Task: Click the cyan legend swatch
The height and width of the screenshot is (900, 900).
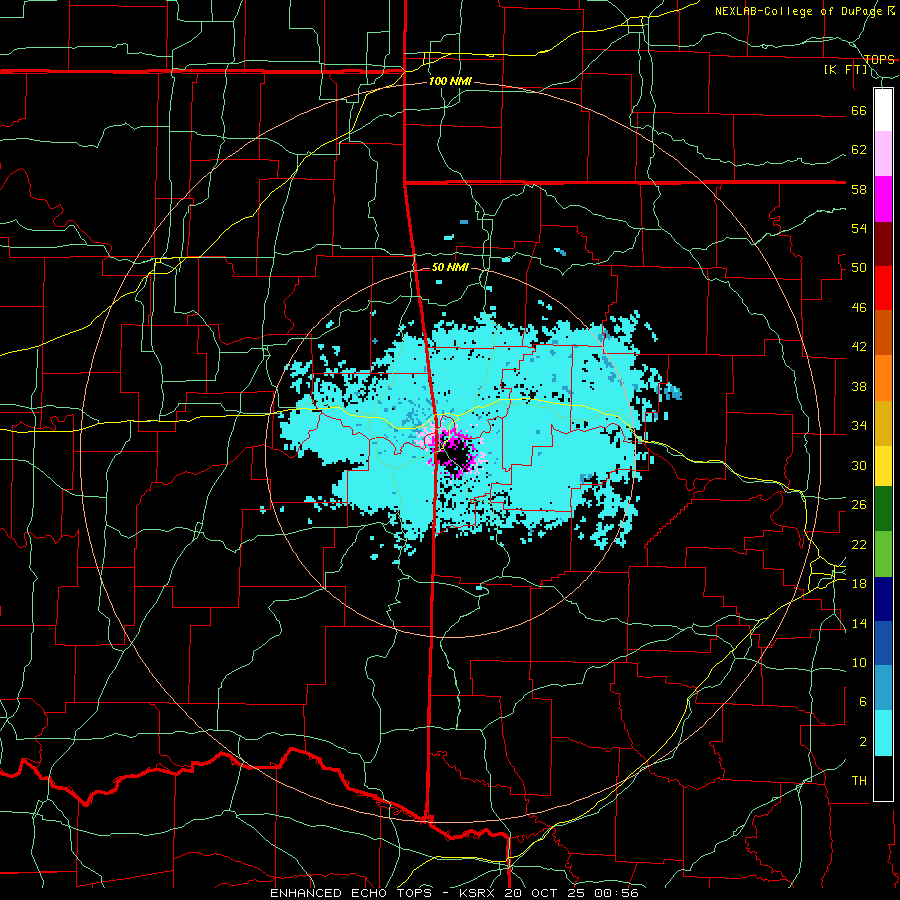Action: pos(883,733)
